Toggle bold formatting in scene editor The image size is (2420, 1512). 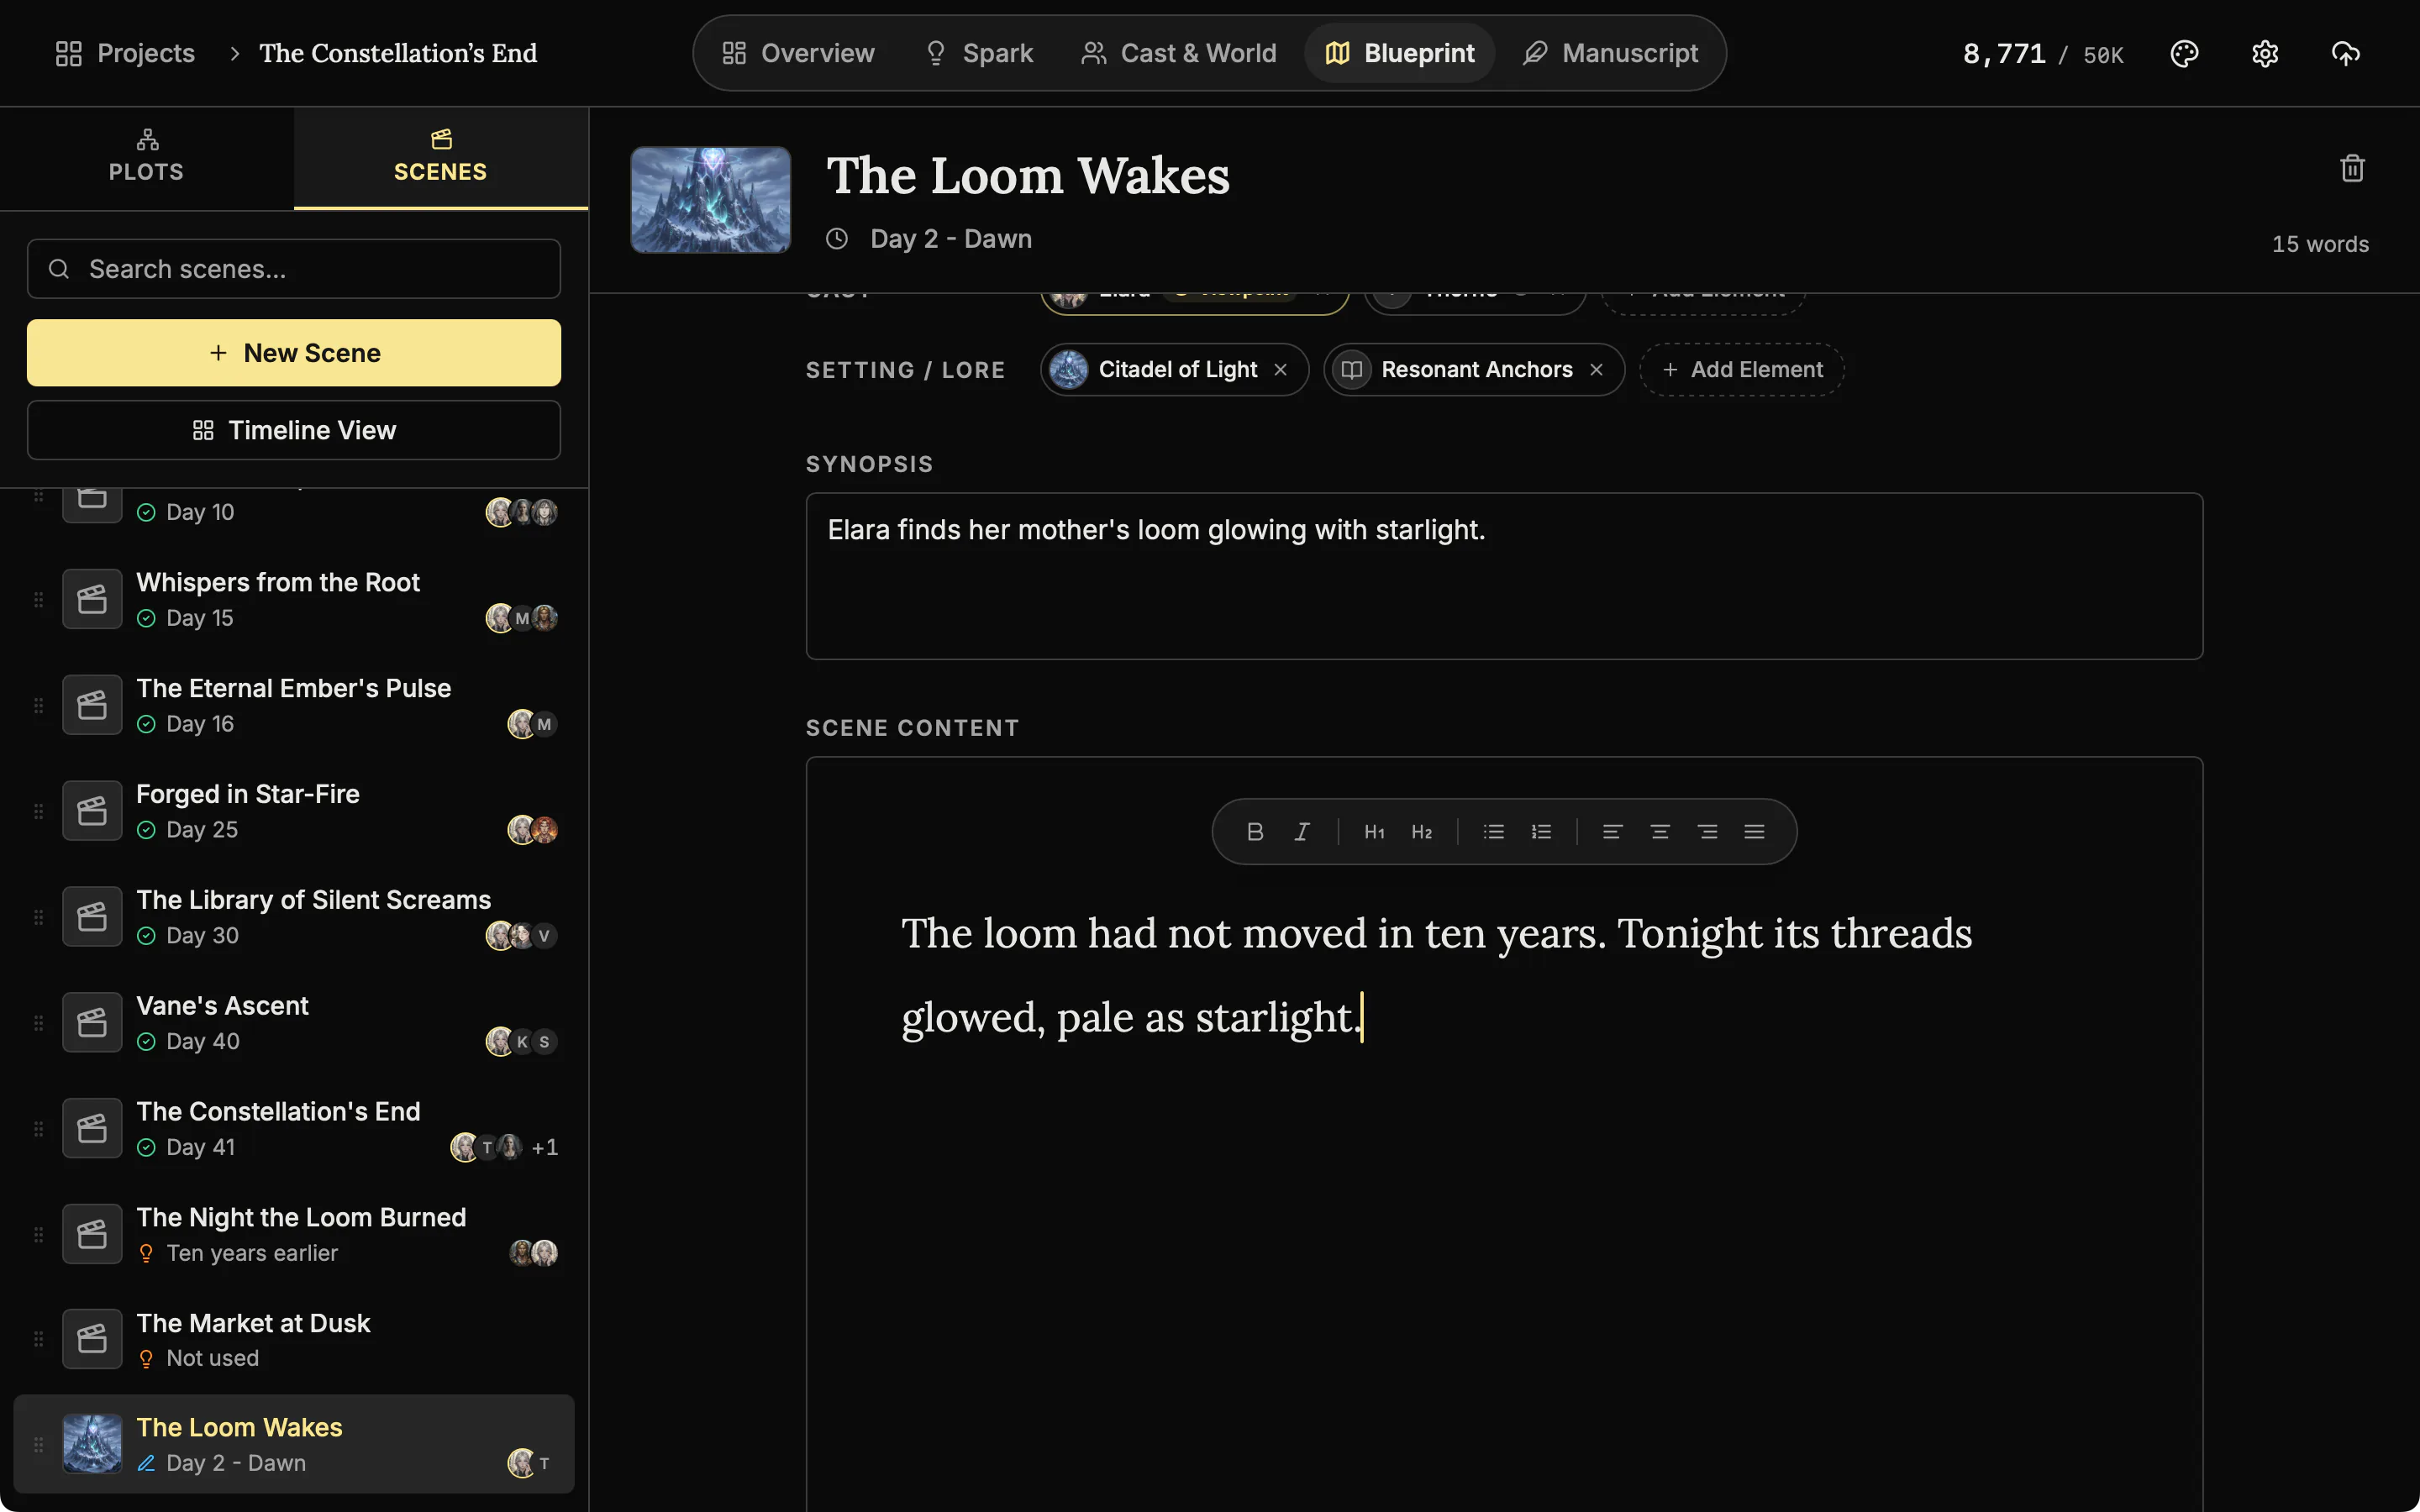pyautogui.click(x=1255, y=831)
